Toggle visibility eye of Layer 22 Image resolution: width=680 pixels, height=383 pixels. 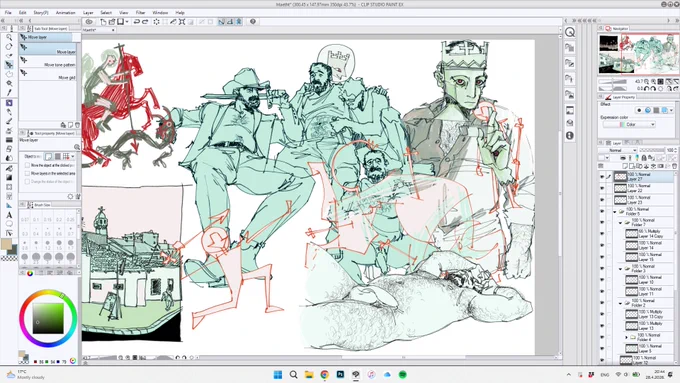tap(602, 188)
